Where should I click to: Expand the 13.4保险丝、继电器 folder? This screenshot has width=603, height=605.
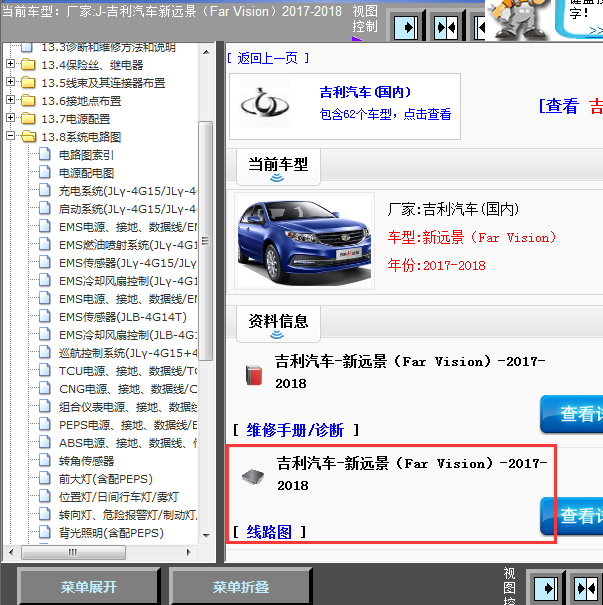(x=10, y=64)
